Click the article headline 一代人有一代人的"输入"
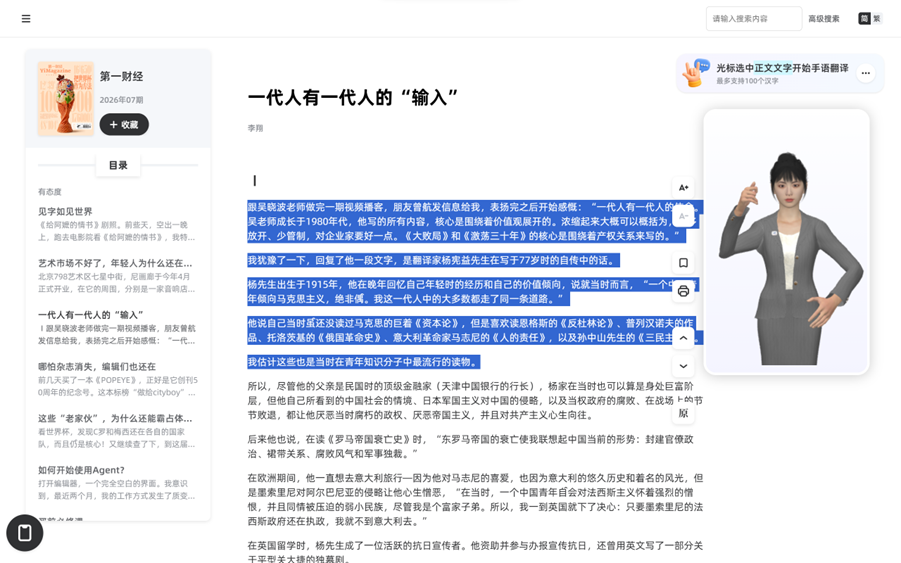901x563 pixels. (352, 97)
